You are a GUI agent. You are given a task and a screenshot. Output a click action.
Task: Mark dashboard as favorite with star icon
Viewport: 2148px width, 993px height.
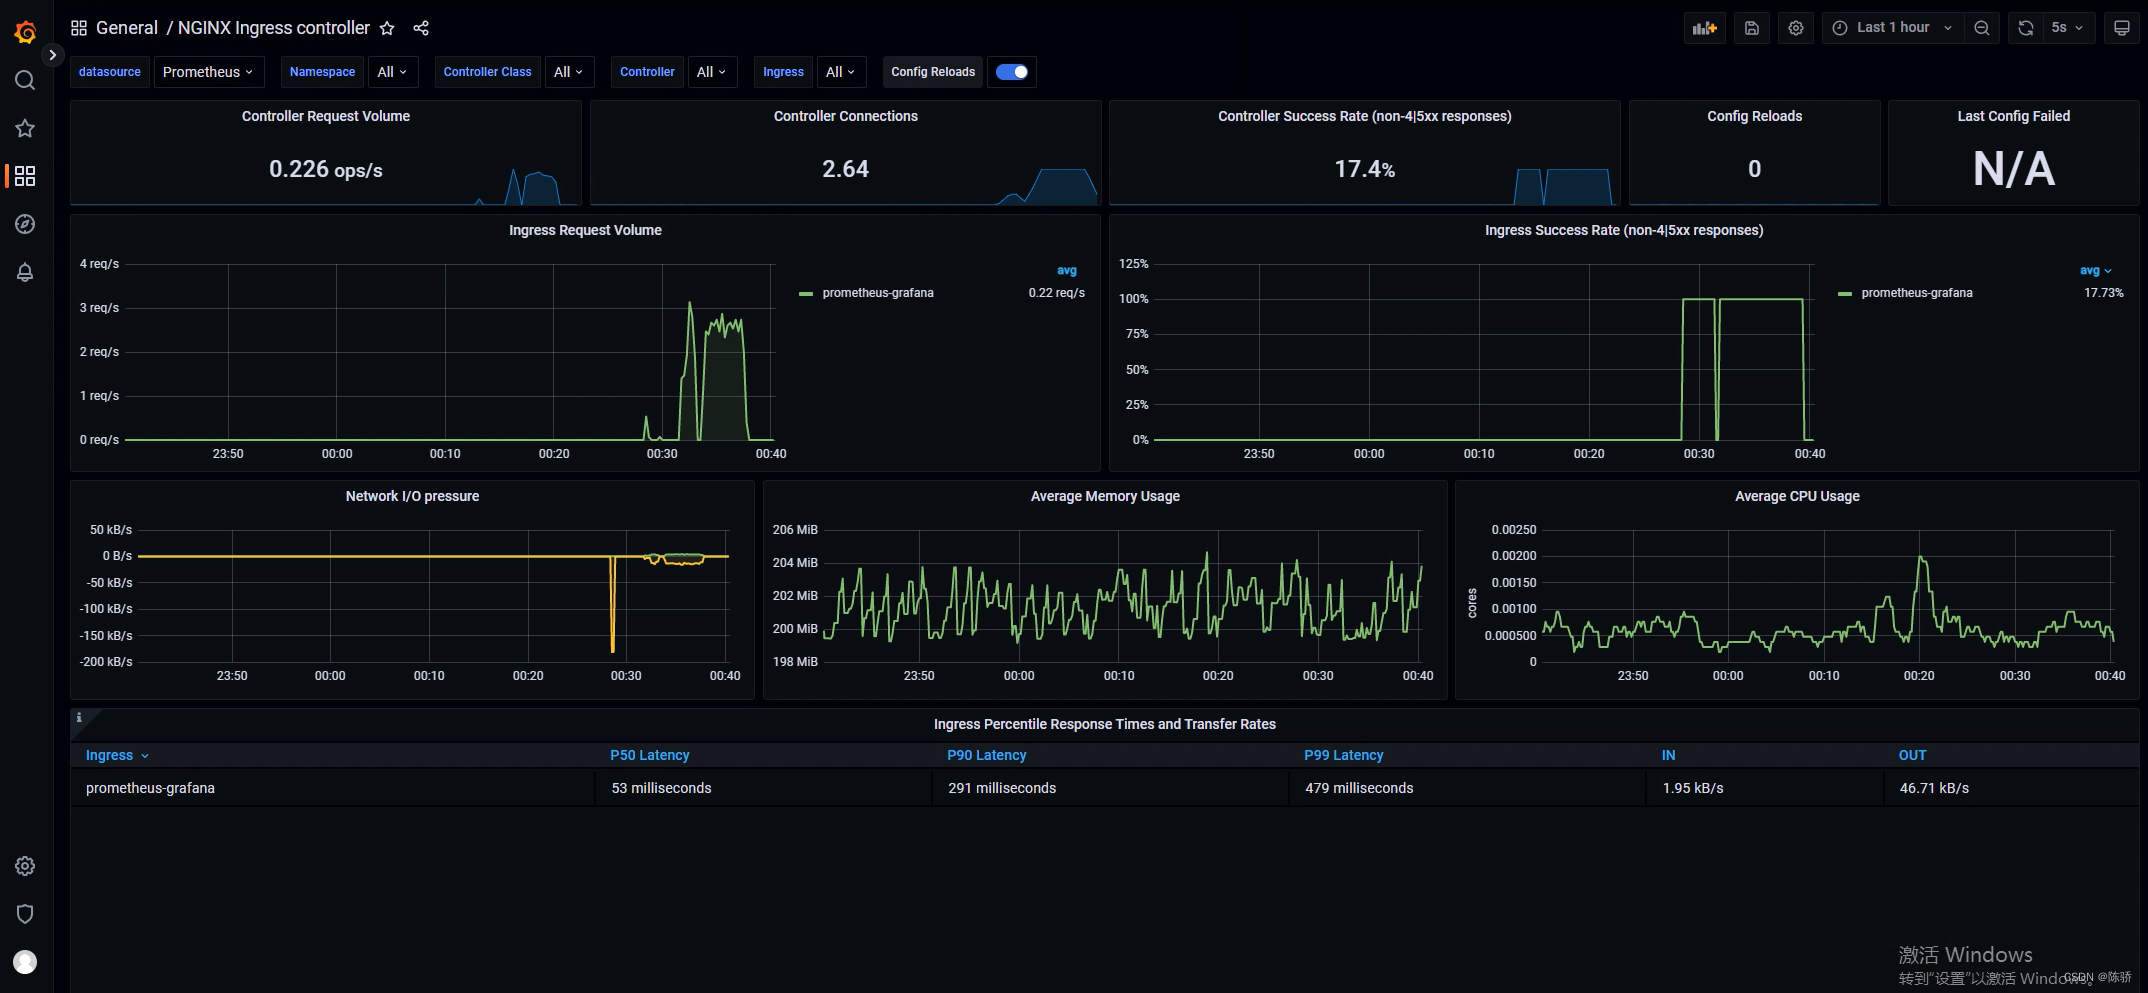[x=387, y=28]
